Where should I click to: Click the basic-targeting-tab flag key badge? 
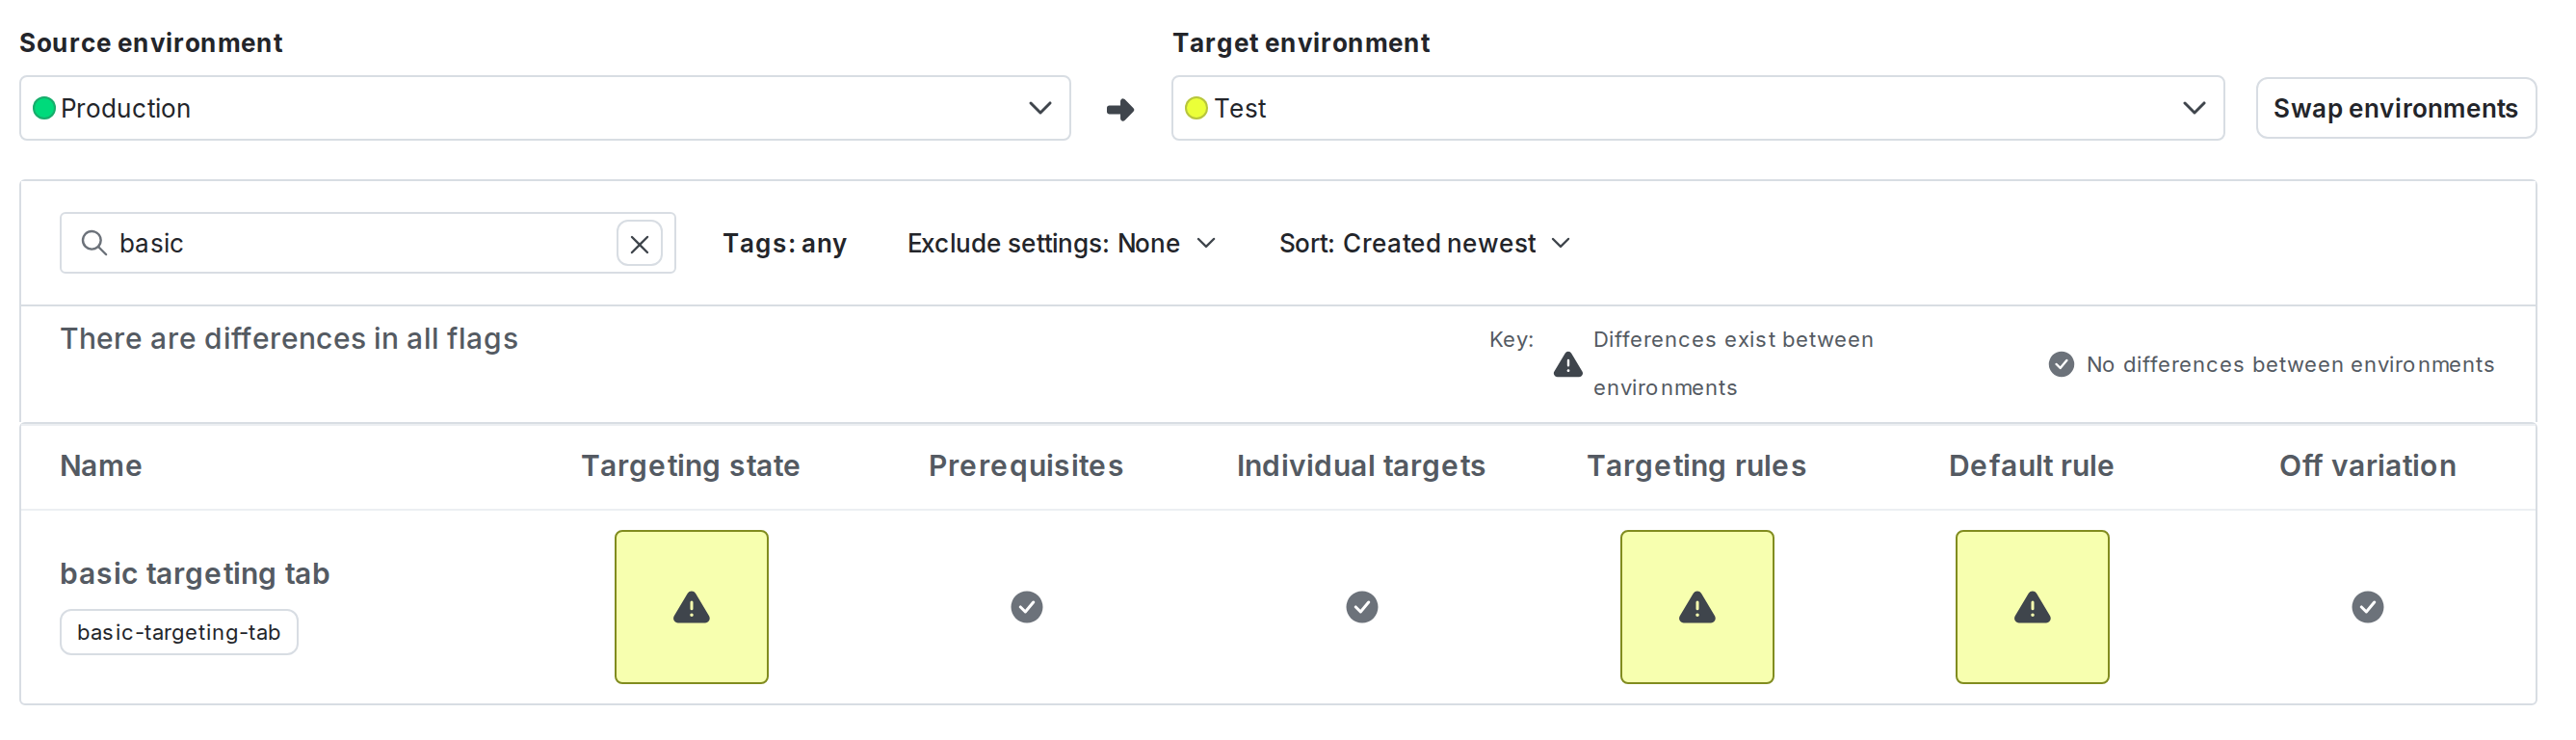[x=178, y=632]
